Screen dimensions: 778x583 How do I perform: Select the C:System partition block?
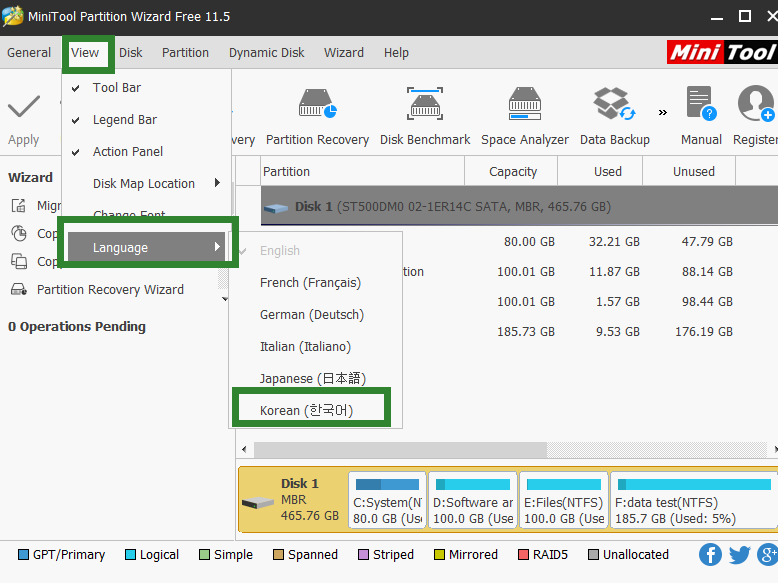click(387, 500)
